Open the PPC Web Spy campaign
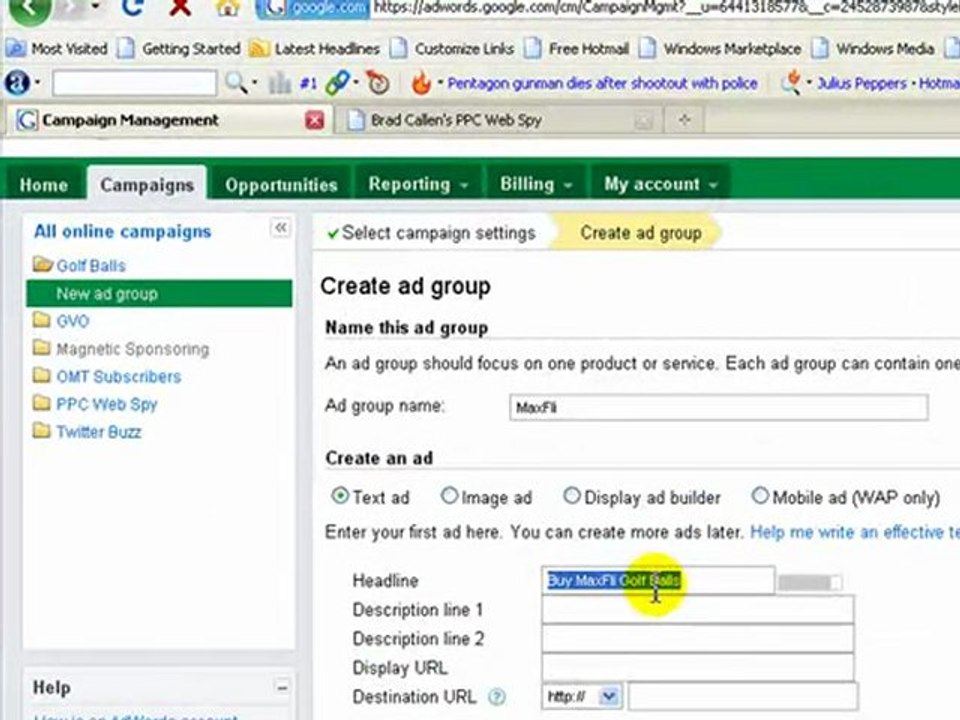 (107, 403)
